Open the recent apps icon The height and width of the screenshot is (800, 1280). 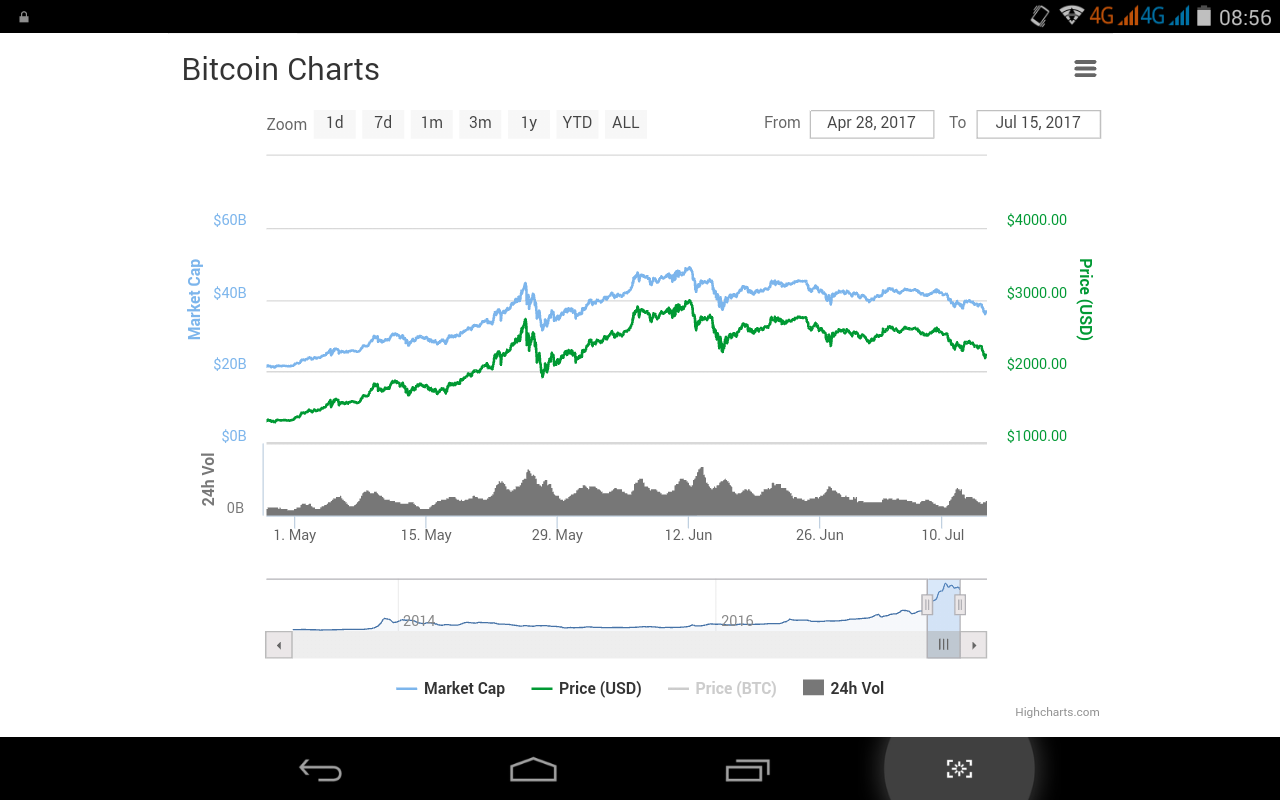point(747,769)
